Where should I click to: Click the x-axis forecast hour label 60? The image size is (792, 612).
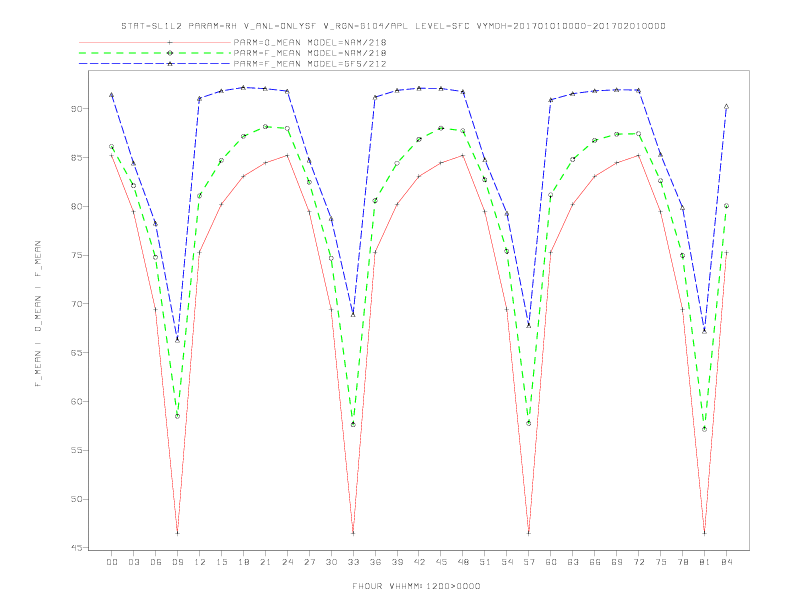pyautogui.click(x=551, y=562)
